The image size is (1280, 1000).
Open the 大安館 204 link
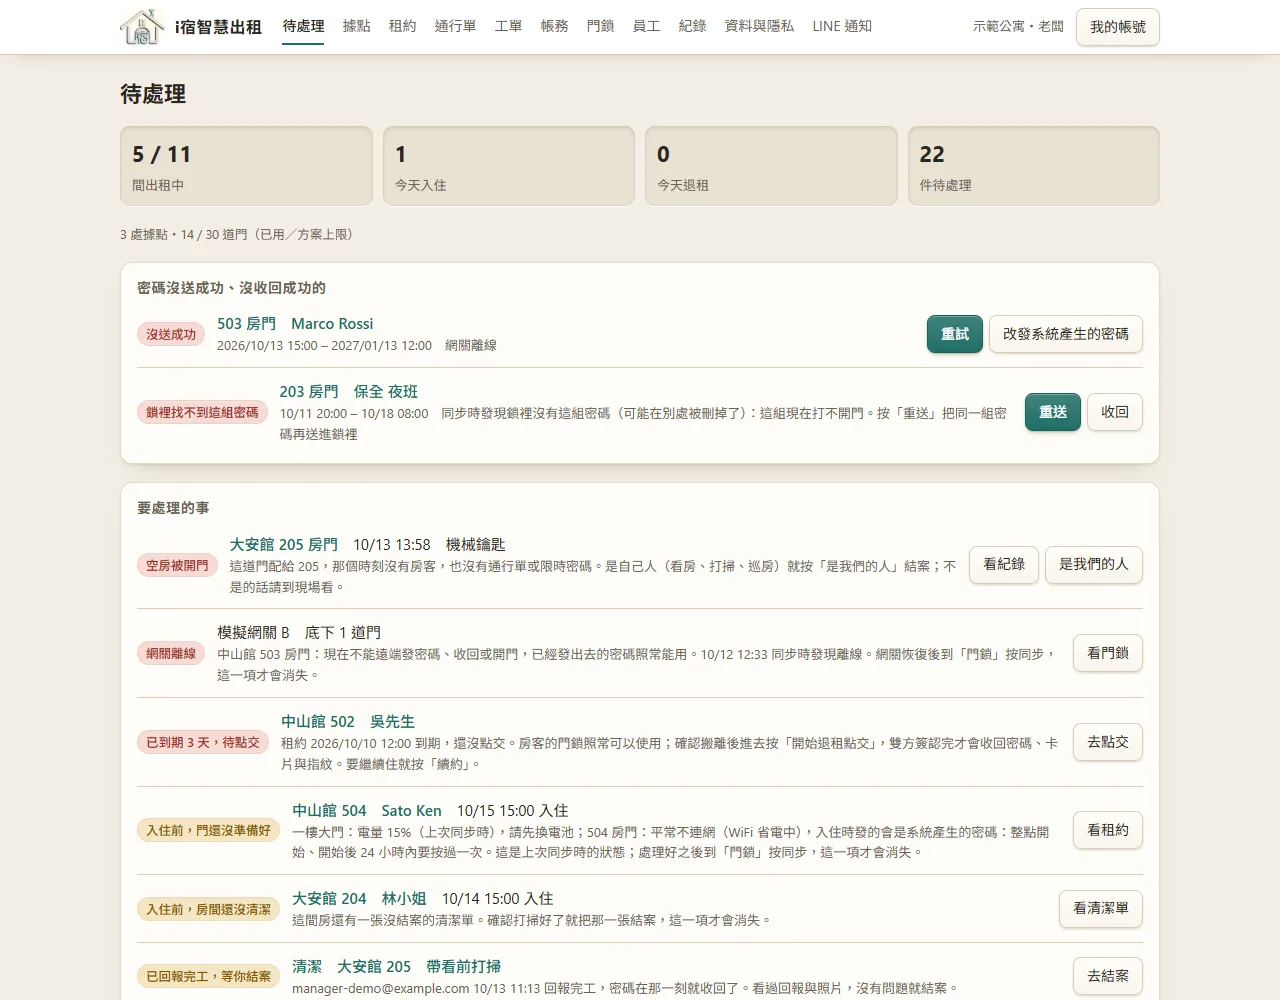point(329,899)
